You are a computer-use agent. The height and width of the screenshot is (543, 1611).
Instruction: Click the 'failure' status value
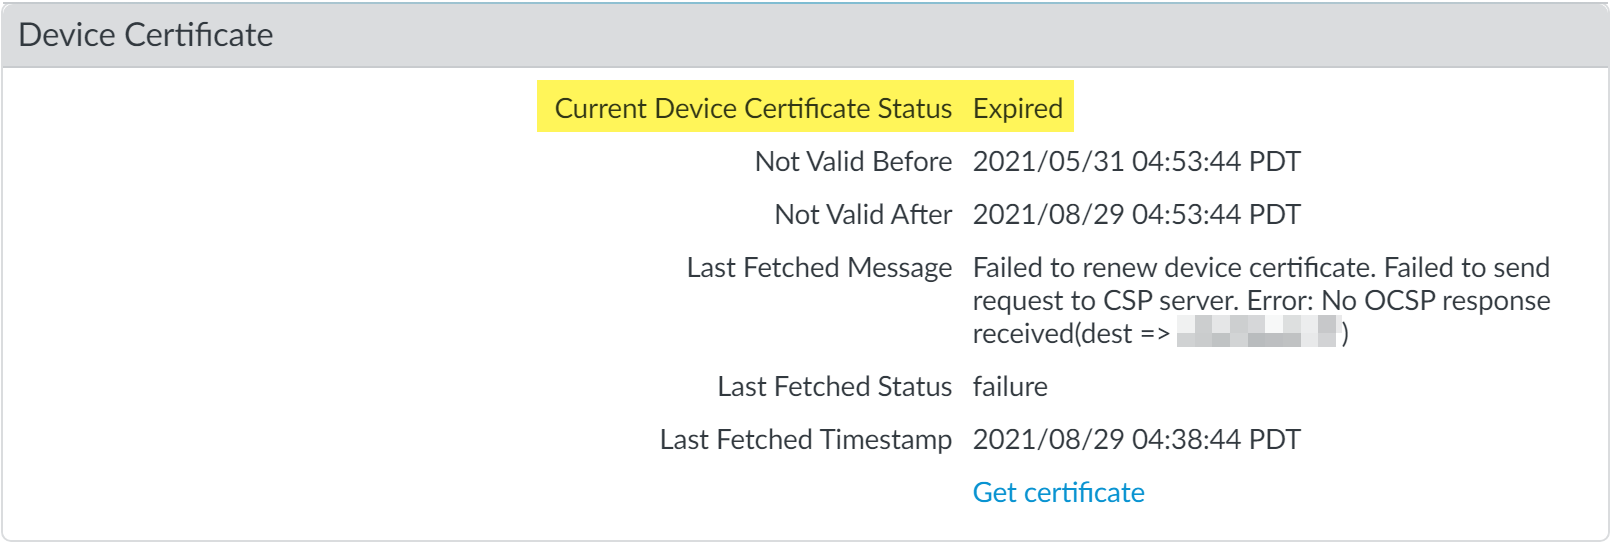1010,386
